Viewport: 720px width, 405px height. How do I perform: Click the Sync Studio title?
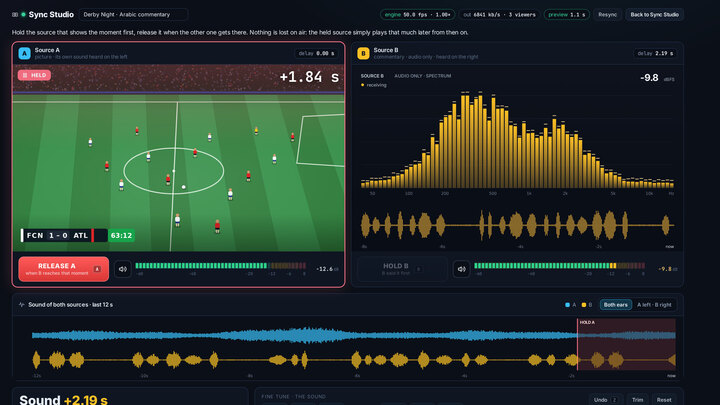pyautogui.click(x=51, y=15)
